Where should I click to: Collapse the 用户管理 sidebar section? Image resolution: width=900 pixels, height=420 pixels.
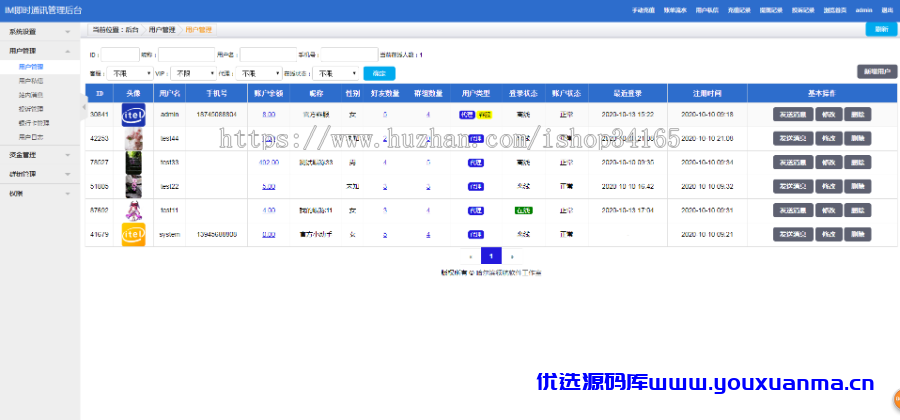point(40,51)
